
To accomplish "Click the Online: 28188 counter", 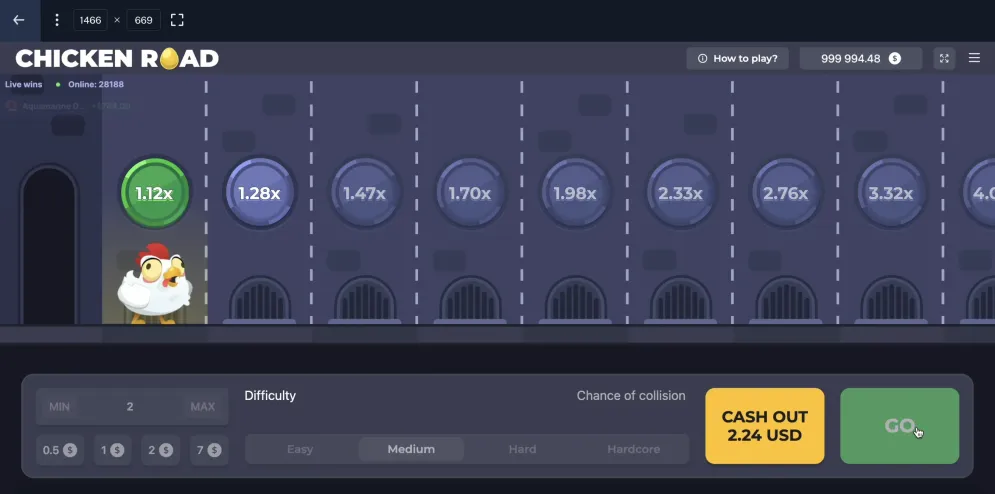I will (x=98, y=84).
